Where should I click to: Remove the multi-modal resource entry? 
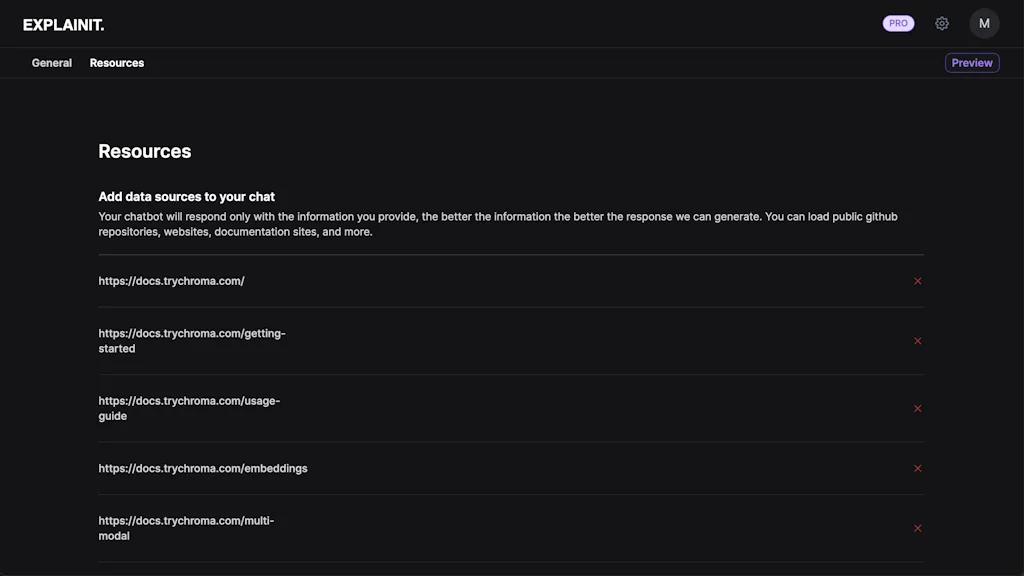point(917,528)
